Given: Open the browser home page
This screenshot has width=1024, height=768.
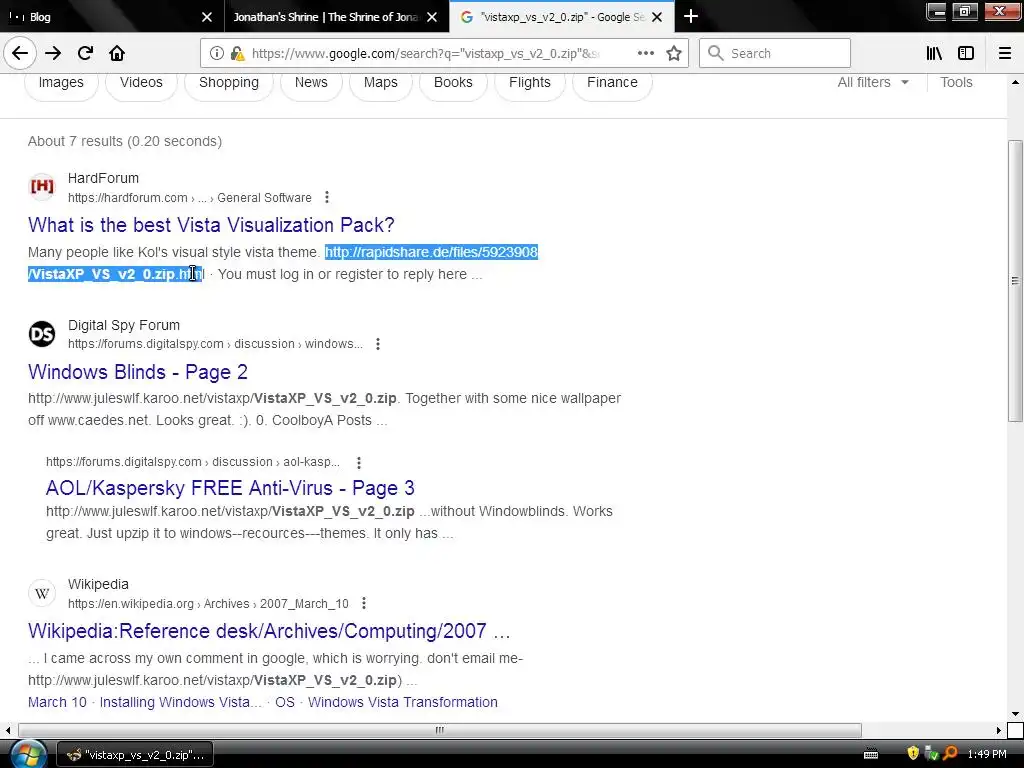Looking at the screenshot, I should [x=117, y=54].
